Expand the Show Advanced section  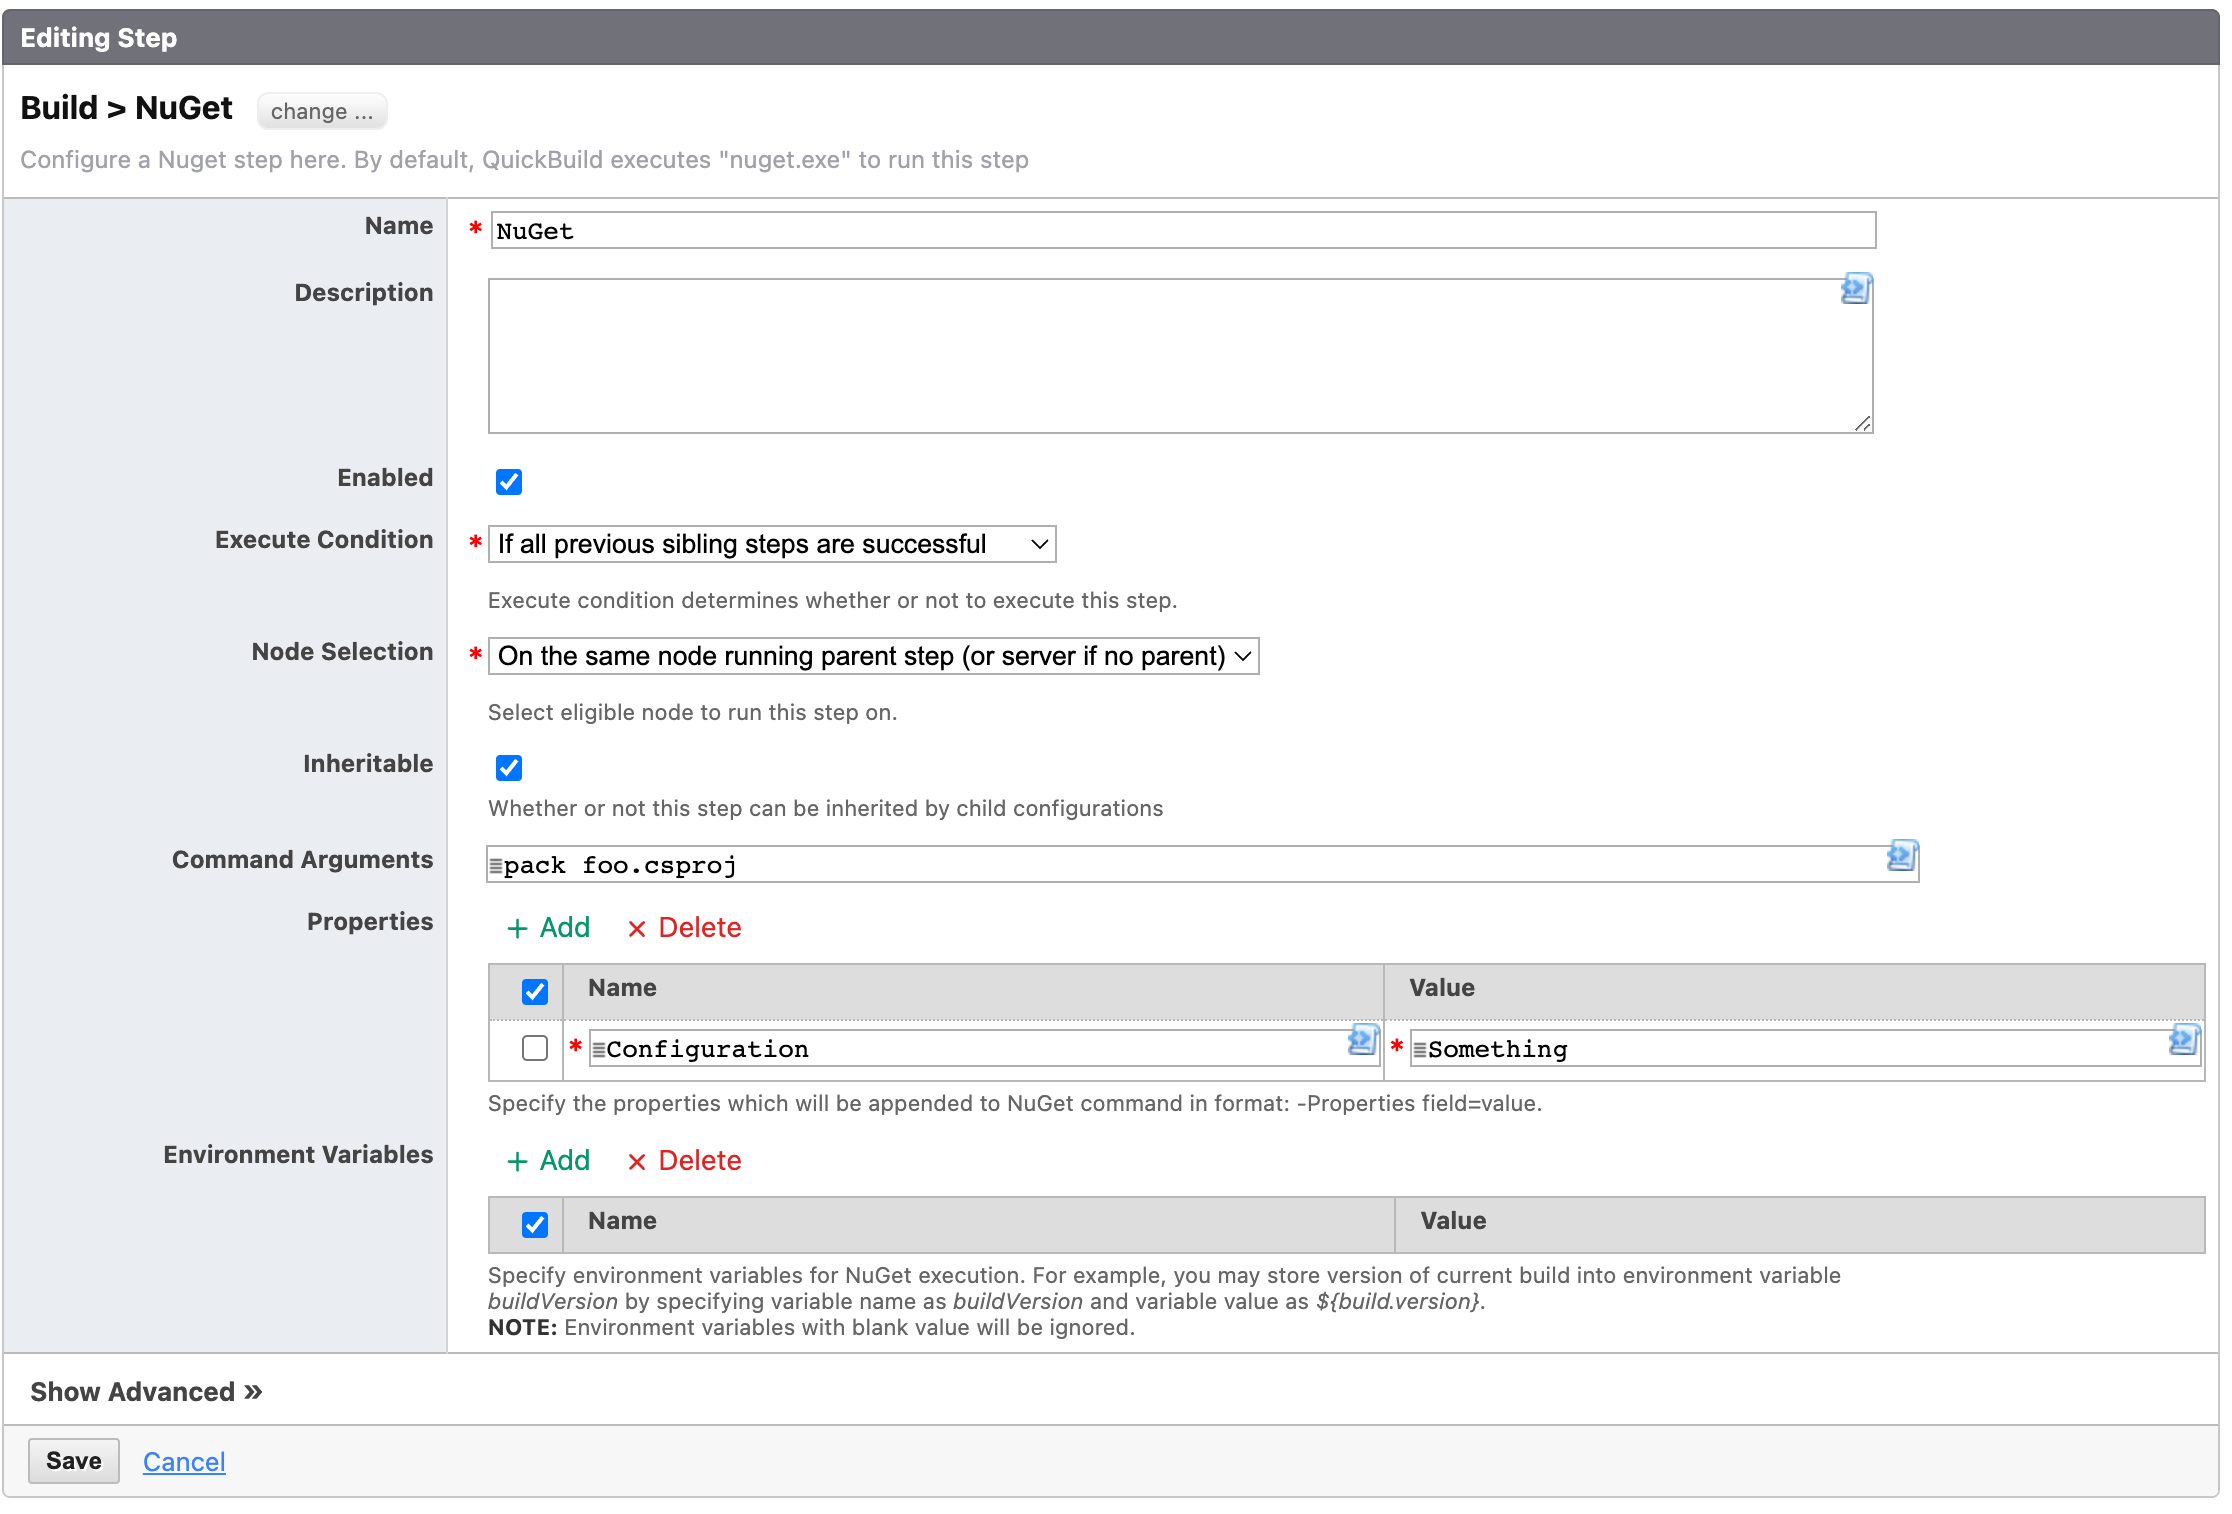coord(146,1392)
